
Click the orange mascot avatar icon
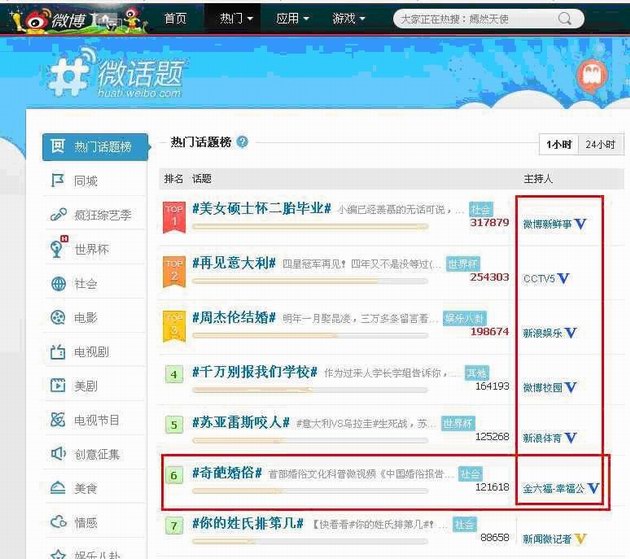point(591,76)
